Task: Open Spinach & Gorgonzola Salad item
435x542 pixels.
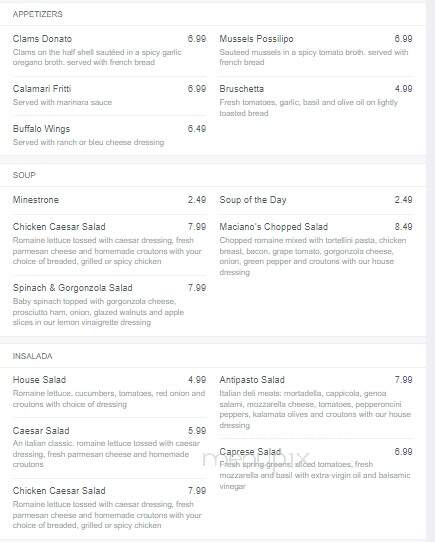Action: tap(73, 288)
